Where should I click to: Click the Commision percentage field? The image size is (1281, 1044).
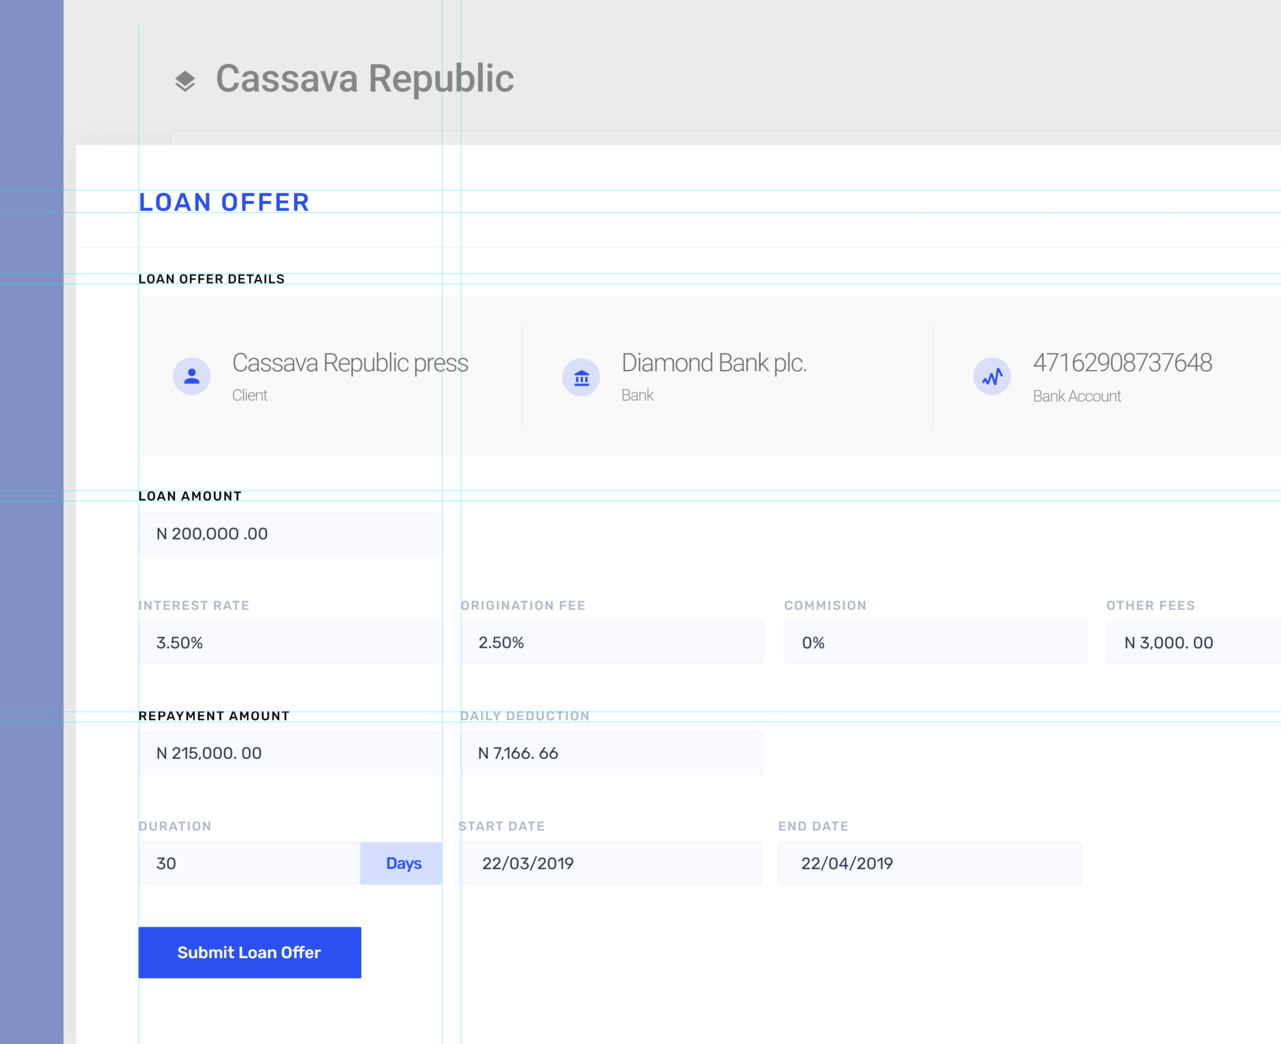pyautogui.click(x=935, y=643)
